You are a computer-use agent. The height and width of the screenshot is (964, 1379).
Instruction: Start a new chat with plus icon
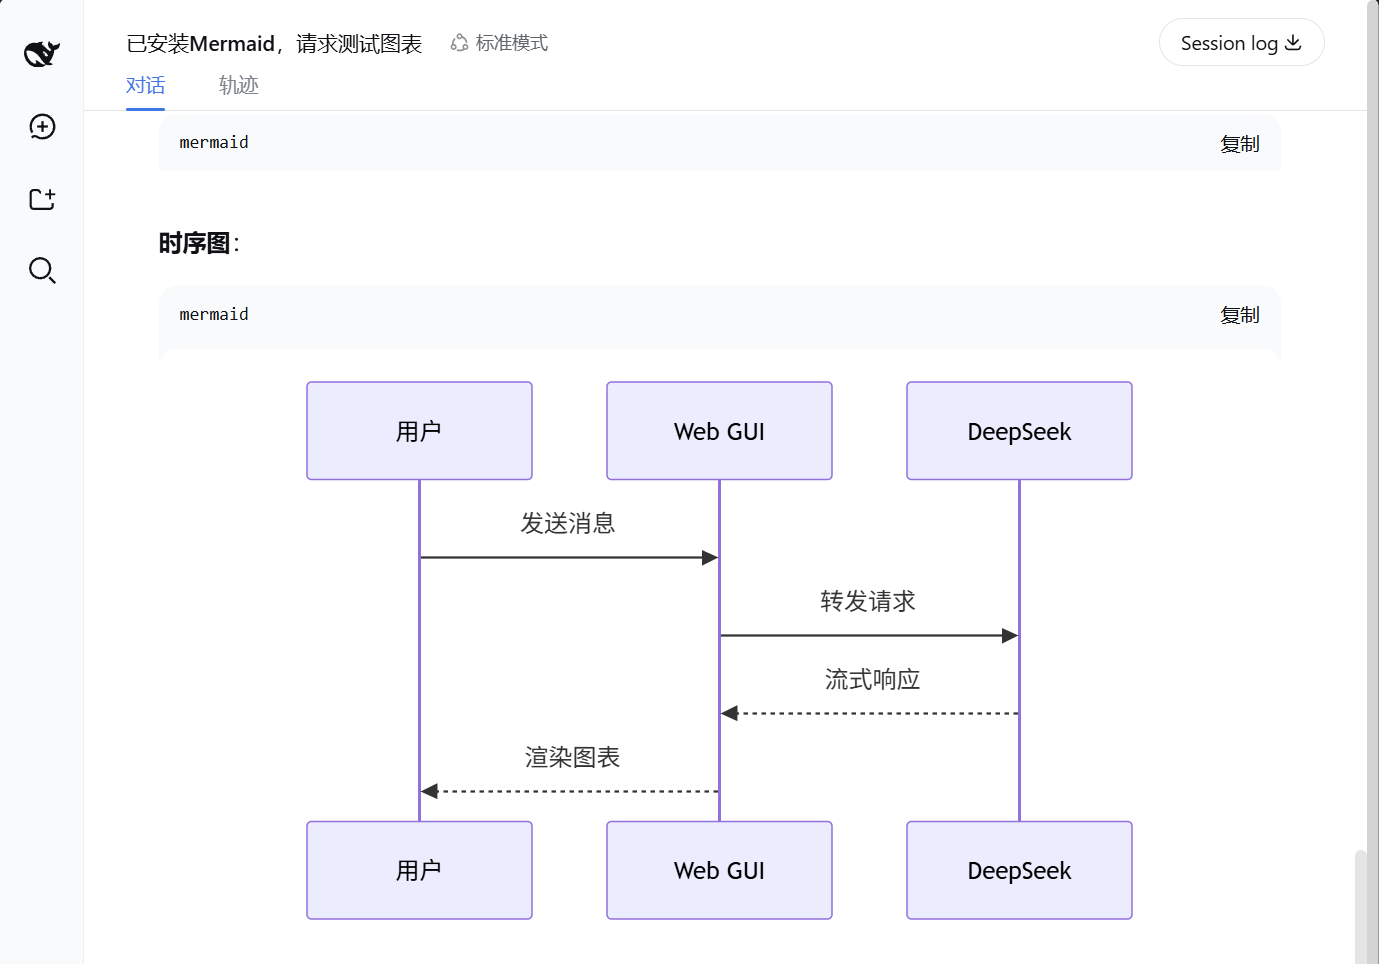coord(42,127)
